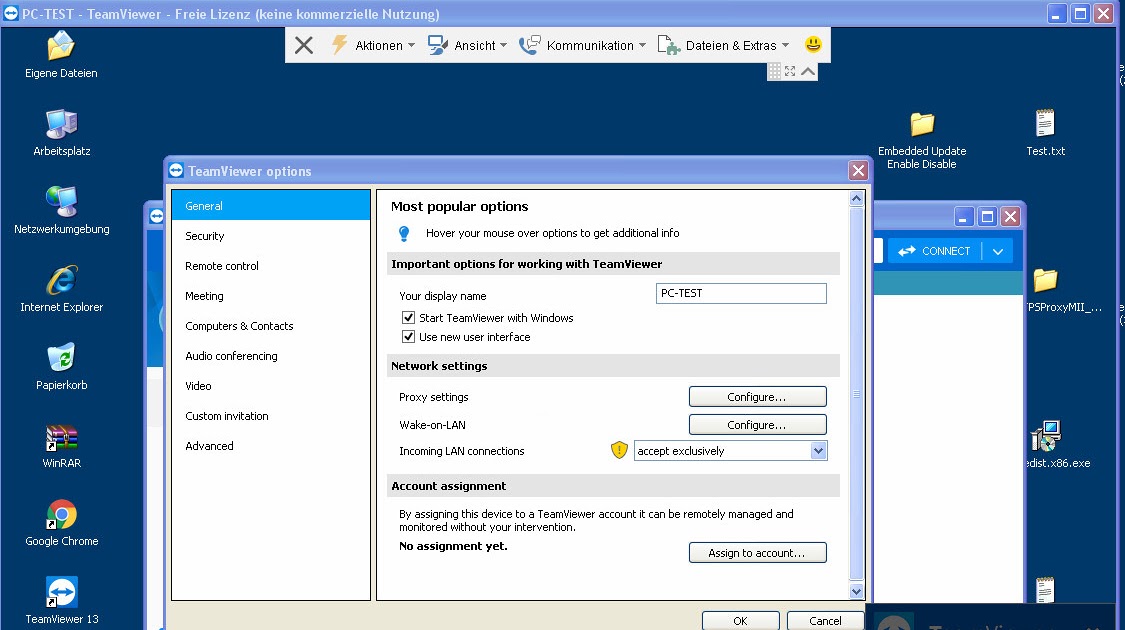1125x630 pixels.
Task: Select the General options category
Action: click(271, 206)
